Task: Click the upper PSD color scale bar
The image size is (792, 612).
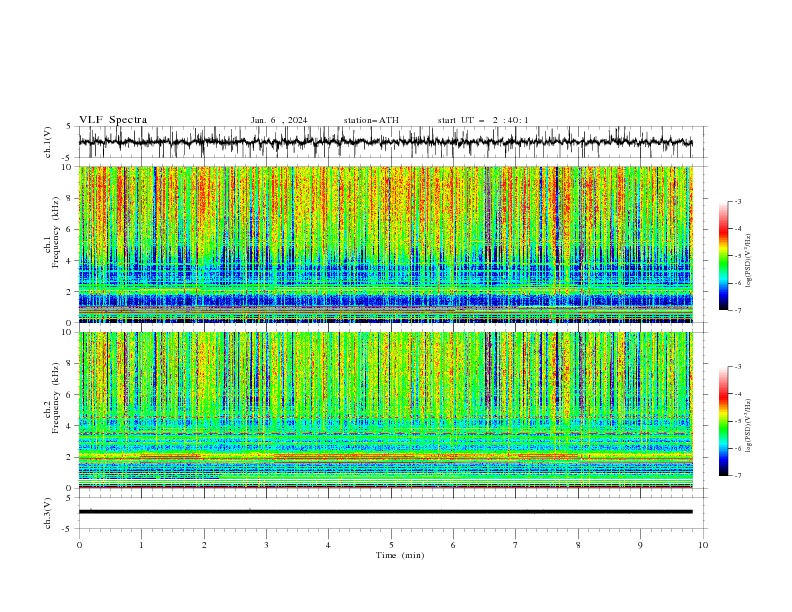Action: 724,256
